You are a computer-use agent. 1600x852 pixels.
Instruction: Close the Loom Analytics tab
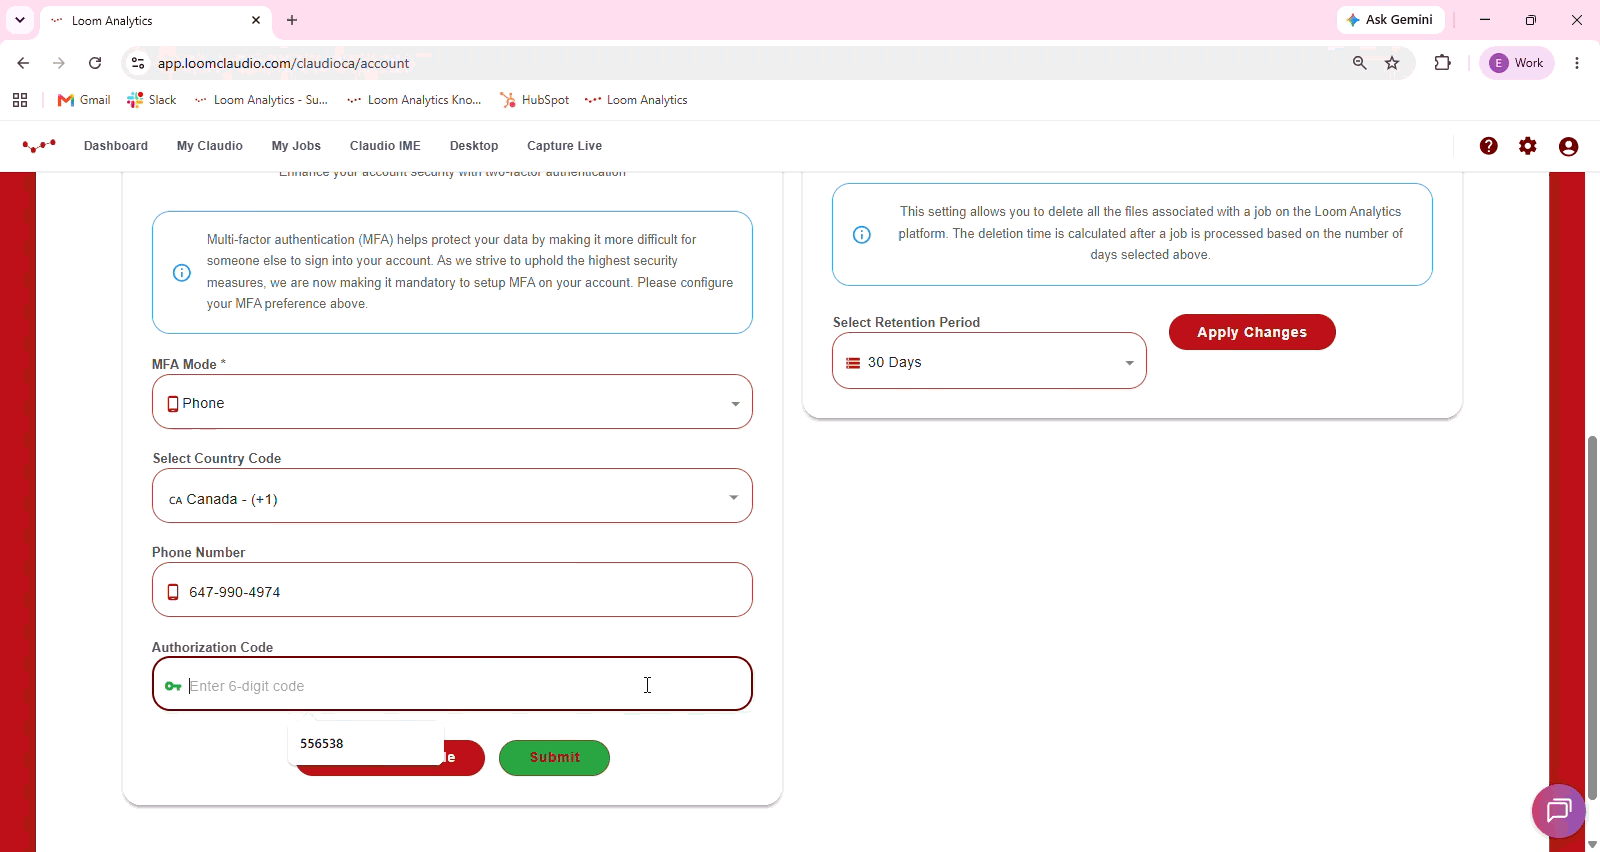pos(256,20)
